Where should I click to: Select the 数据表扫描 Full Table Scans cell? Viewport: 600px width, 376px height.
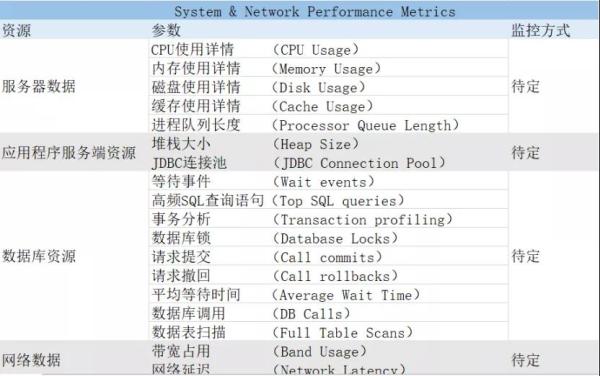coord(328,332)
